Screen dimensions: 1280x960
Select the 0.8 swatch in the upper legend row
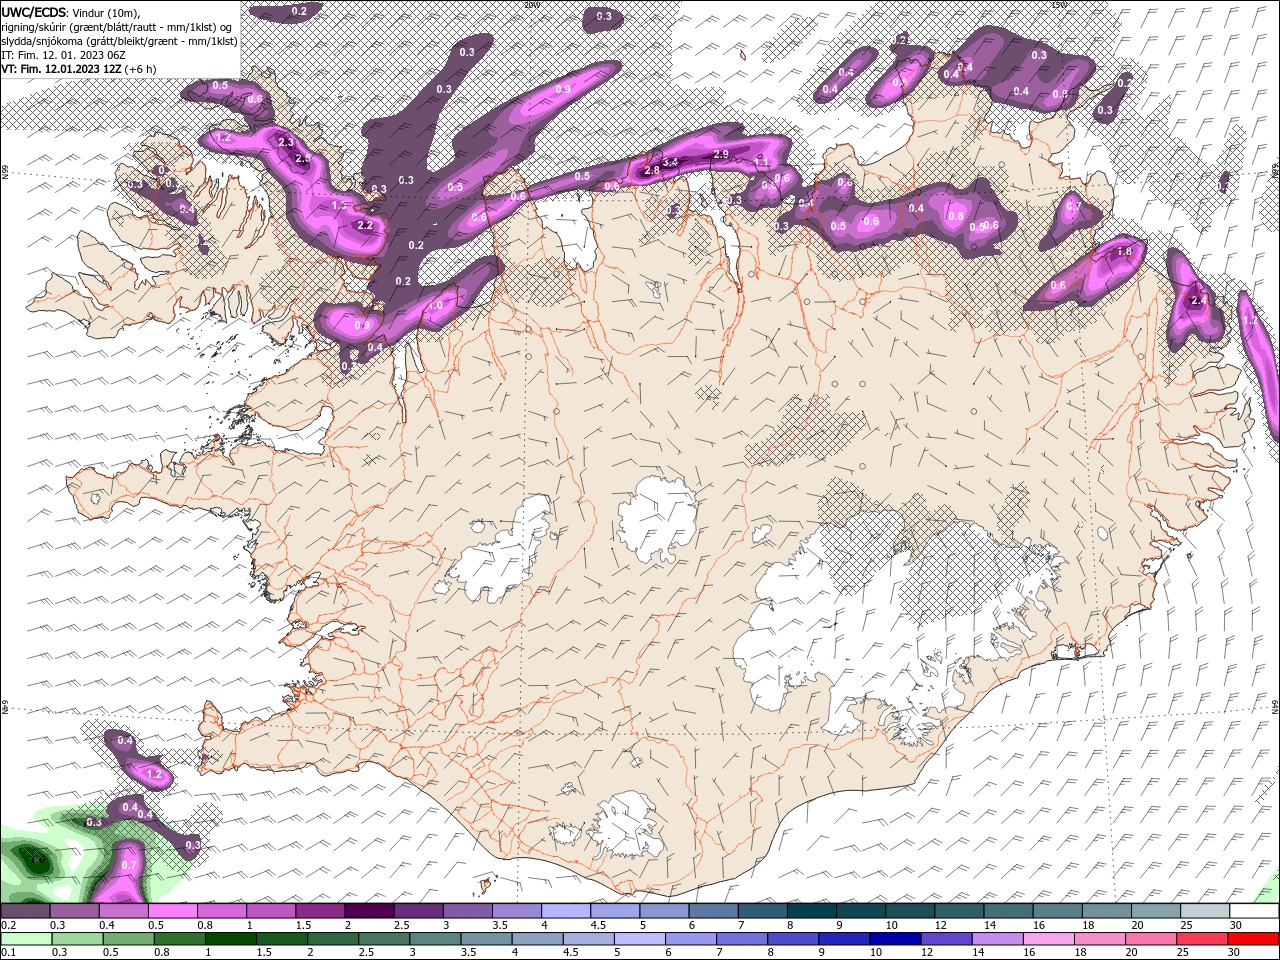pyautogui.click(x=221, y=911)
